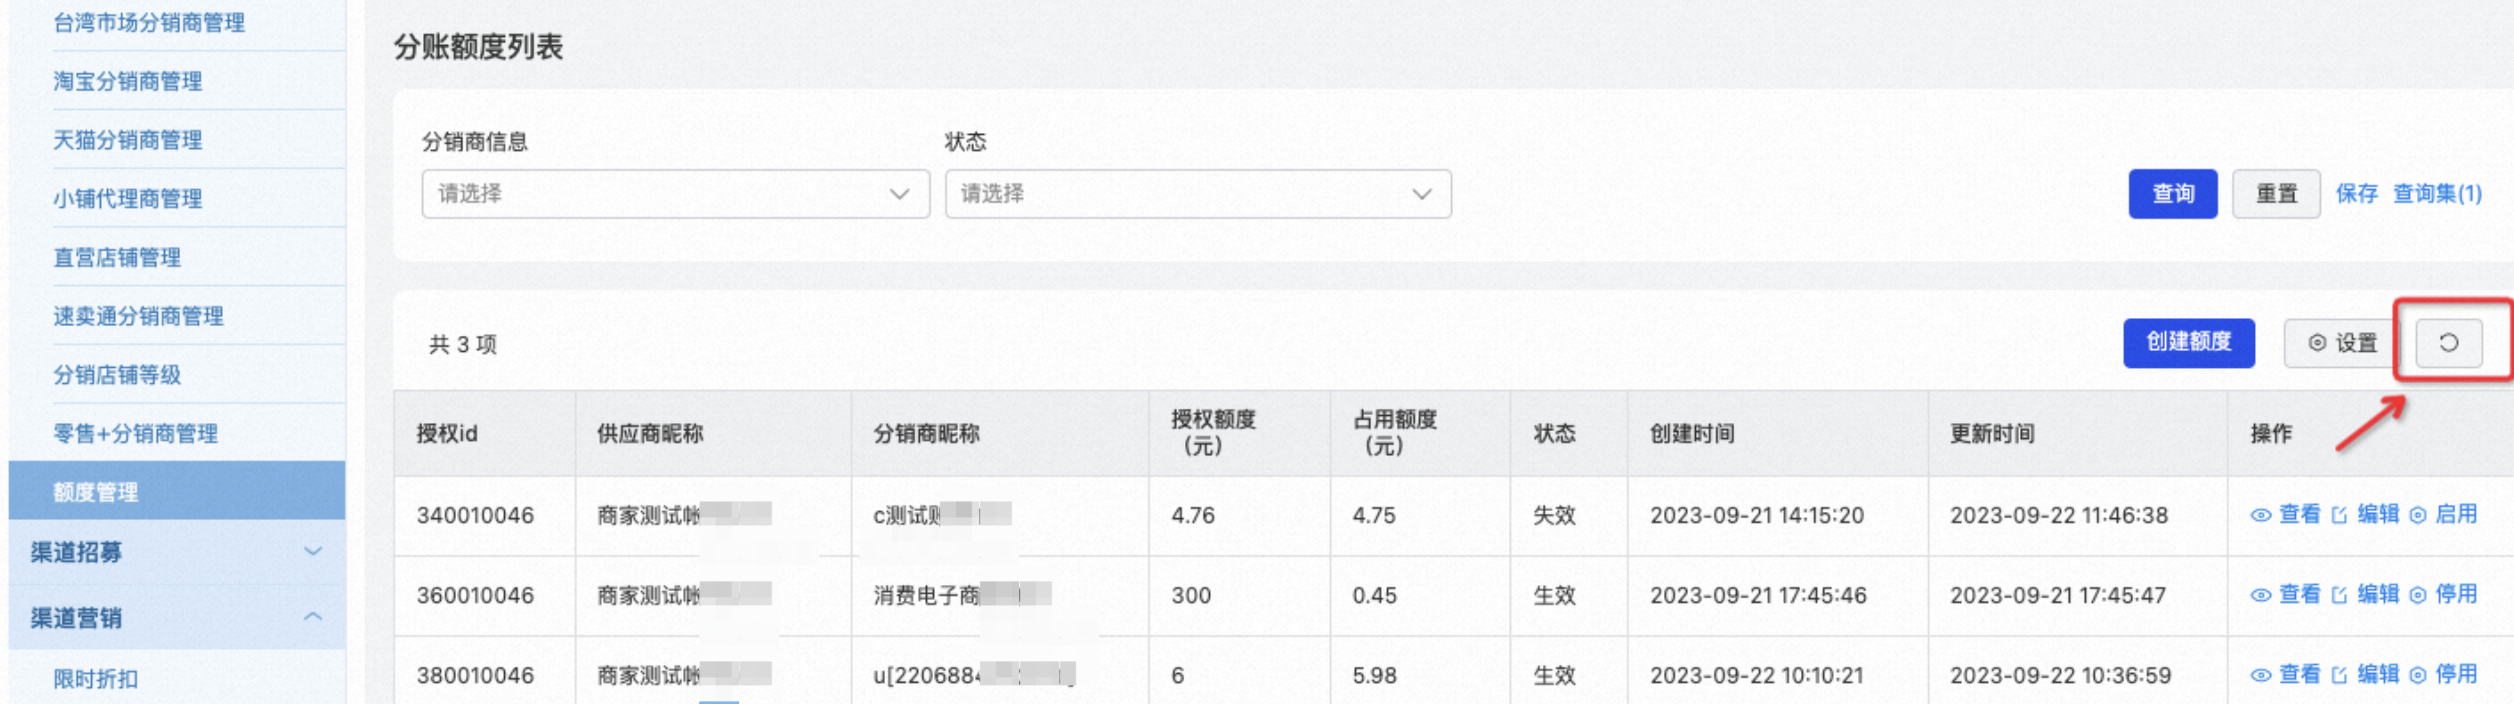
Task: Open 小铺代理商管理 in sidebar
Action: pyautogui.click(x=128, y=199)
